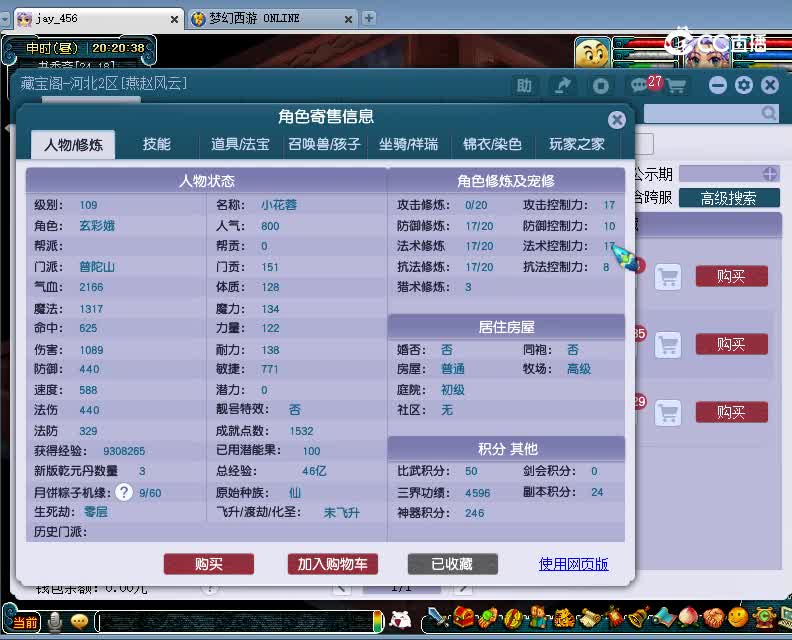This screenshot has width=792, height=640.
Task: Click the microphone voice icon in the chat bar
Action: pyautogui.click(x=55, y=622)
